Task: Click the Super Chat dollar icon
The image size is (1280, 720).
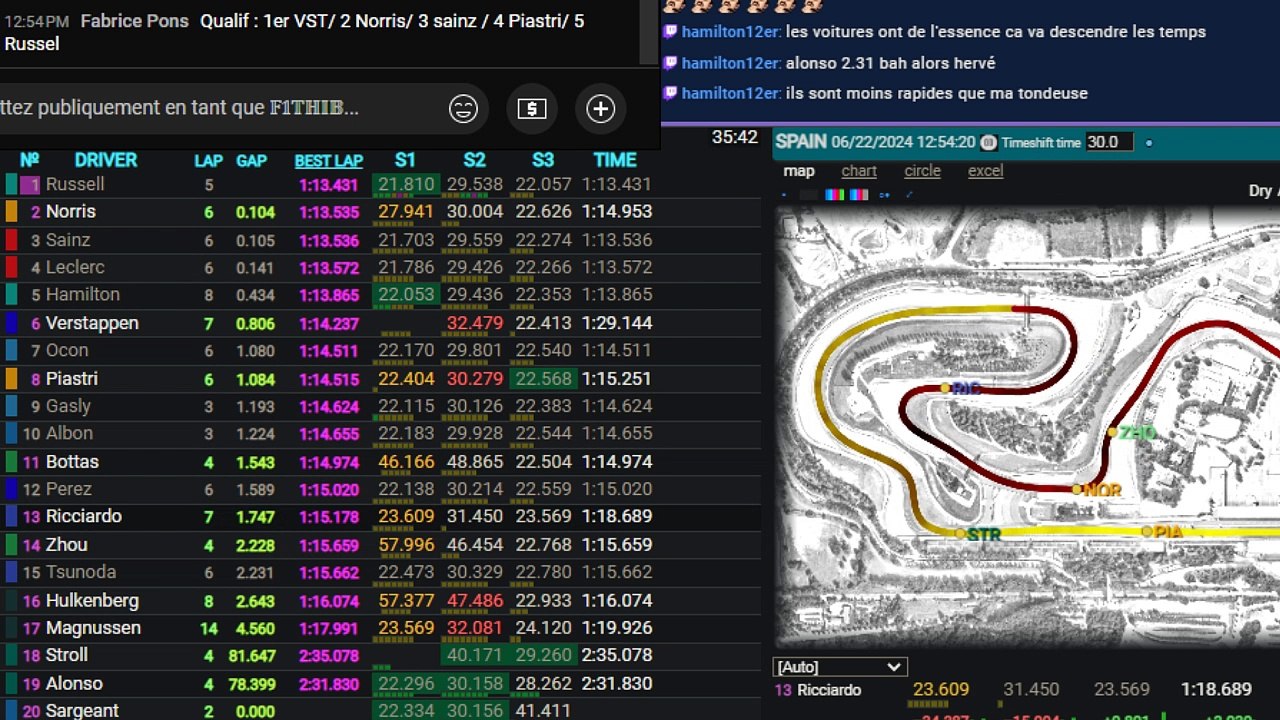Action: pos(532,109)
